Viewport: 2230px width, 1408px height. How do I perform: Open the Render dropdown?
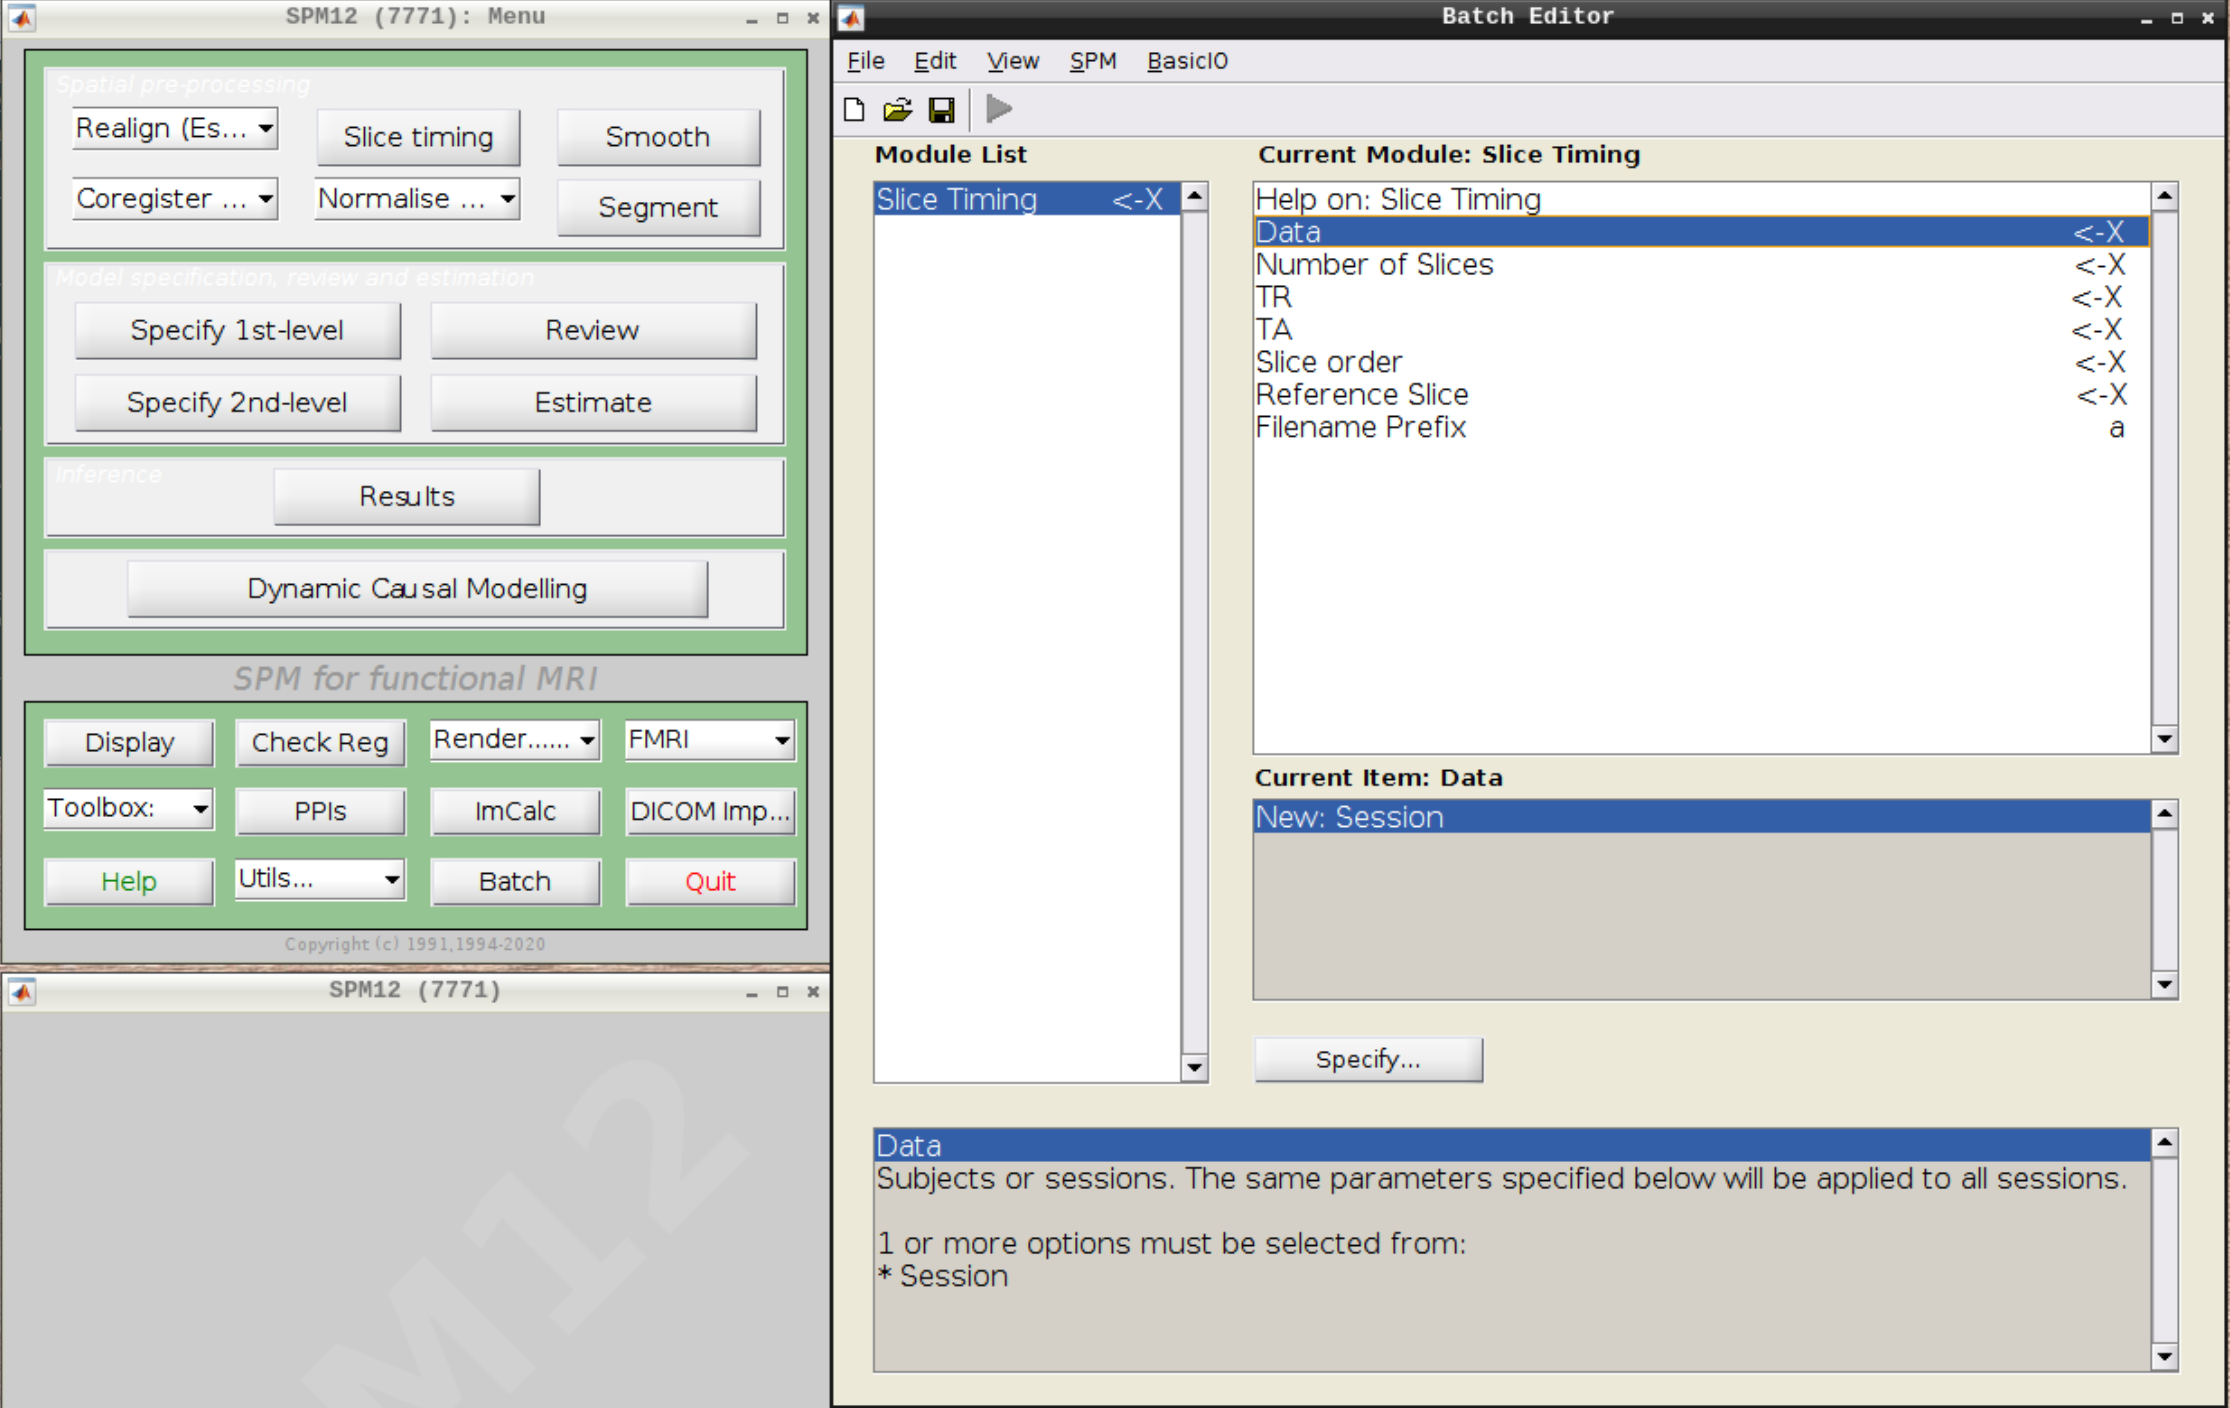[515, 740]
